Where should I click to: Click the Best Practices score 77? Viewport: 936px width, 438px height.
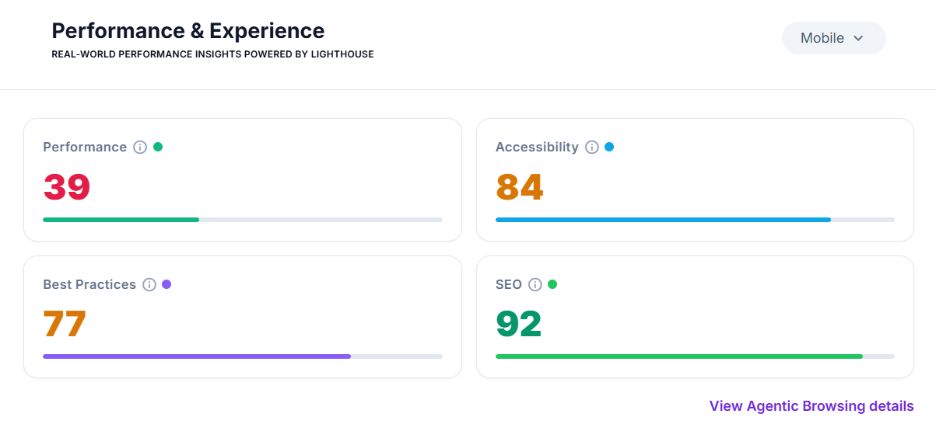point(64,324)
